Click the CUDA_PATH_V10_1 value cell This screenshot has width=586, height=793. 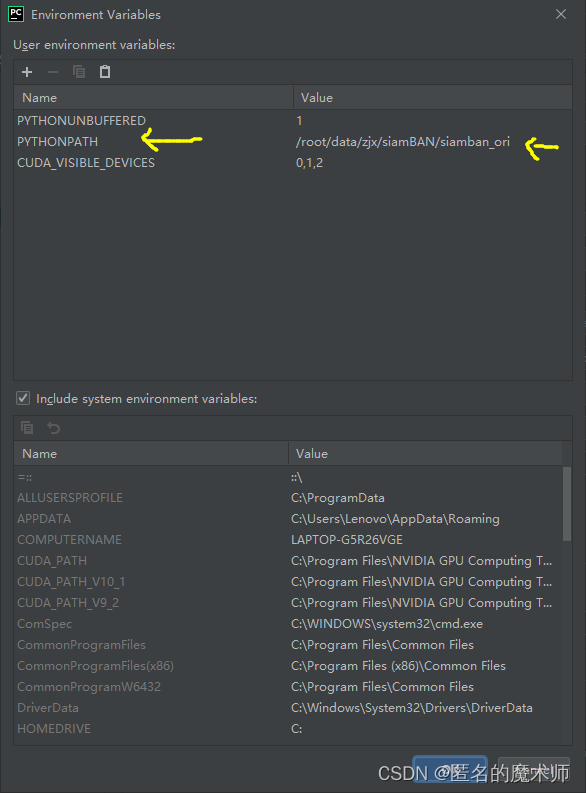click(x=422, y=582)
